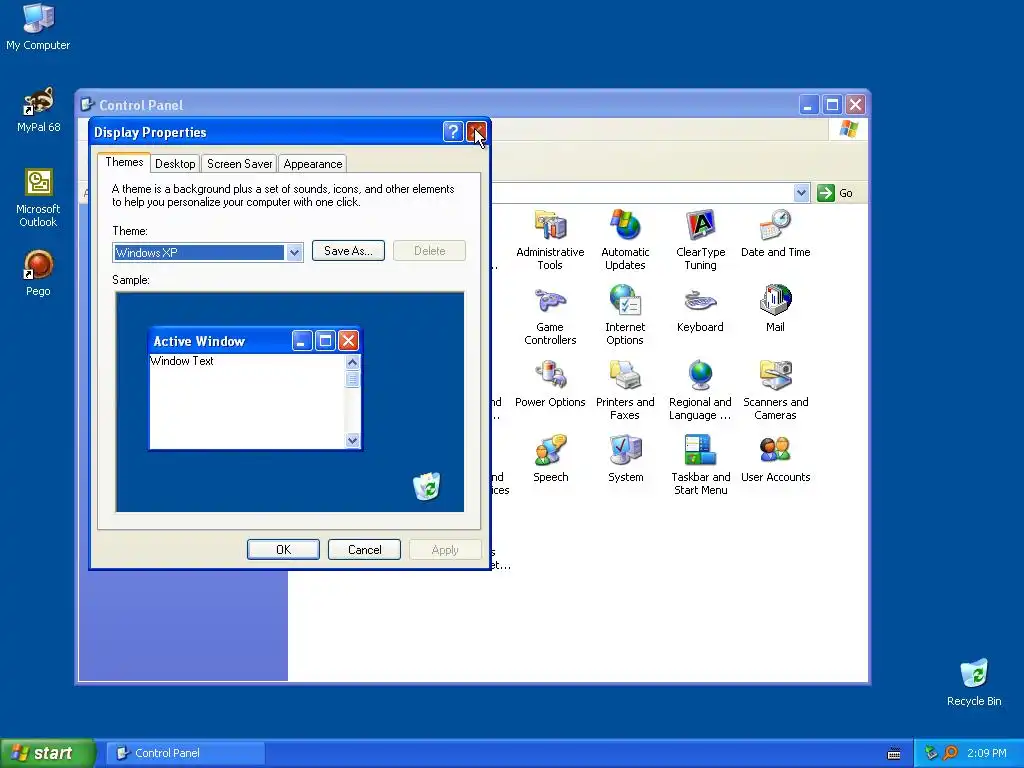Select Pego desktop shortcut
The image size is (1024, 768).
click(x=38, y=273)
